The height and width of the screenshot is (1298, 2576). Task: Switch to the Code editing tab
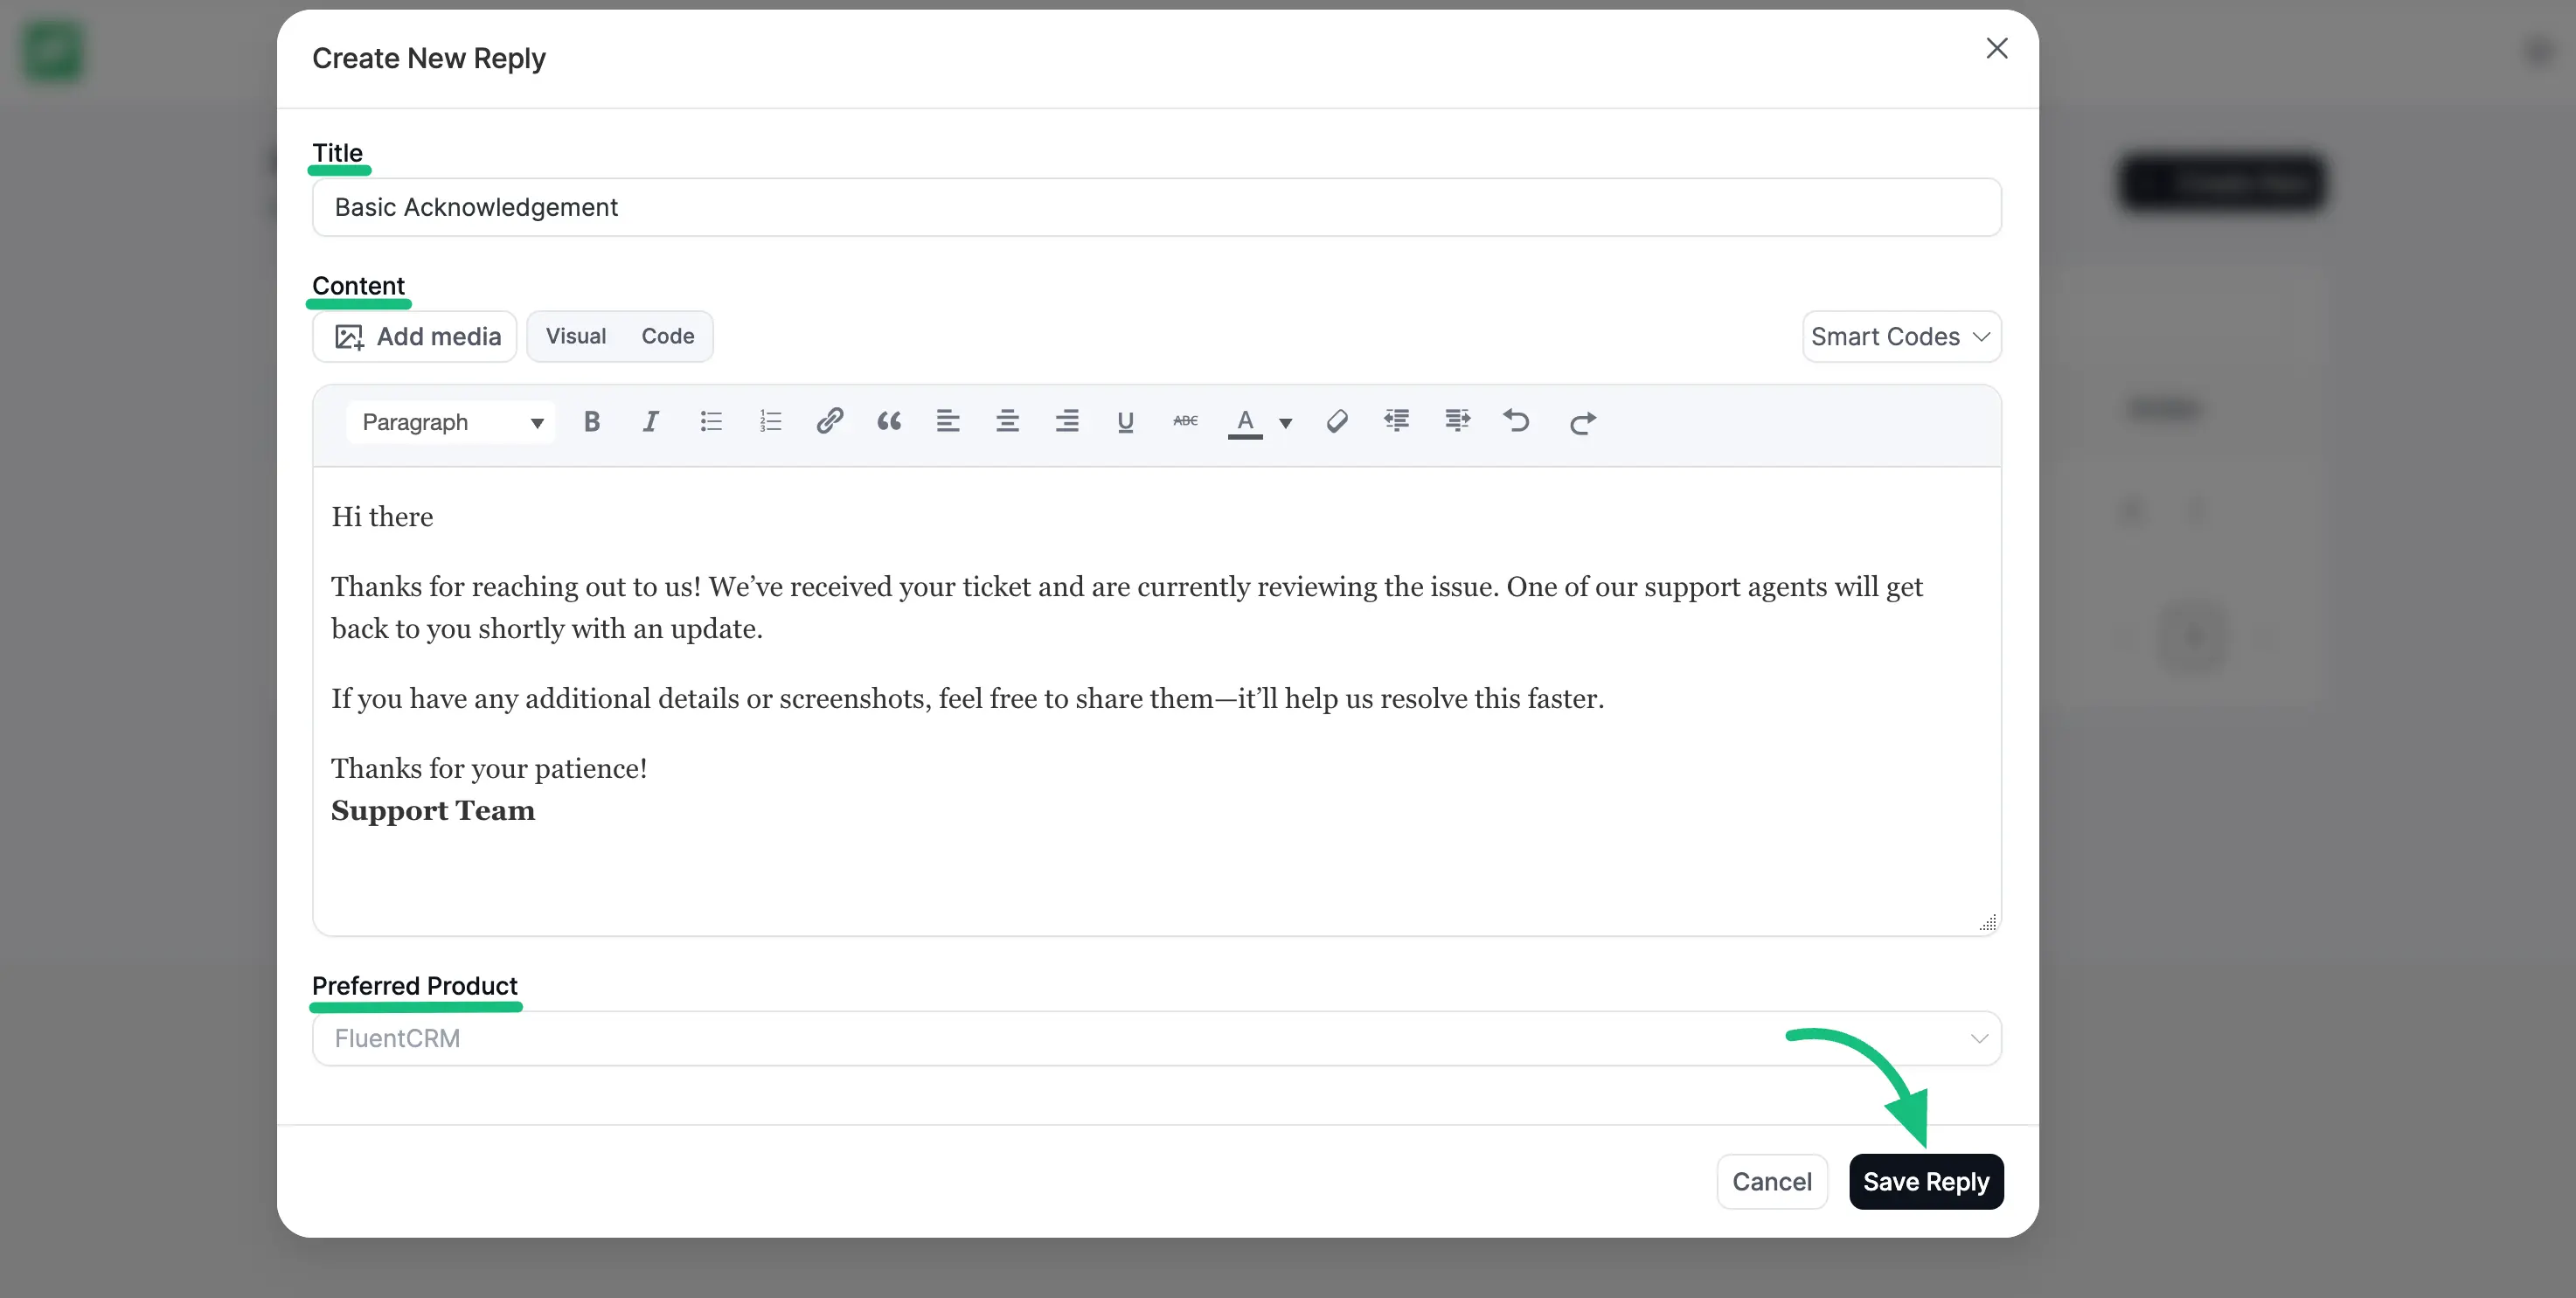[667, 336]
